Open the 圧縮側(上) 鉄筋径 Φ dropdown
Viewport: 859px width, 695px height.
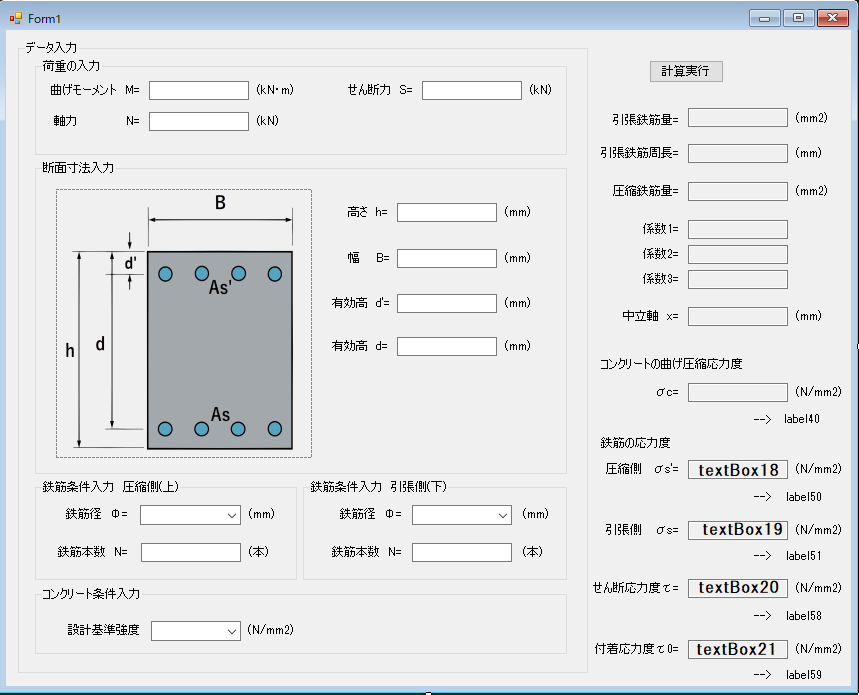coord(191,515)
